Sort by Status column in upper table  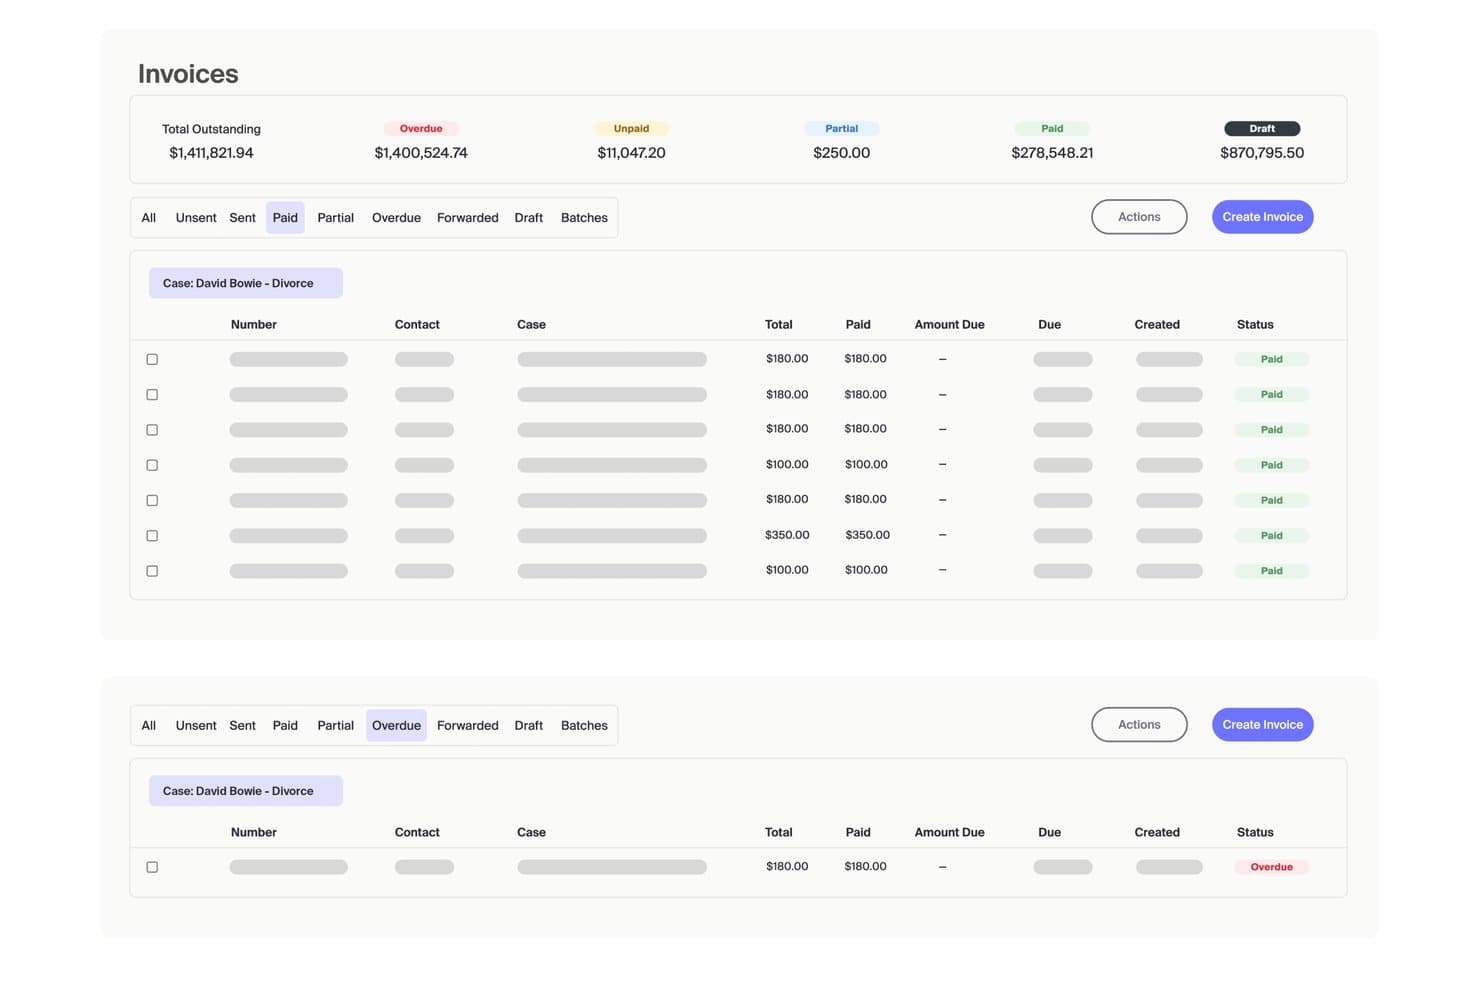point(1255,325)
